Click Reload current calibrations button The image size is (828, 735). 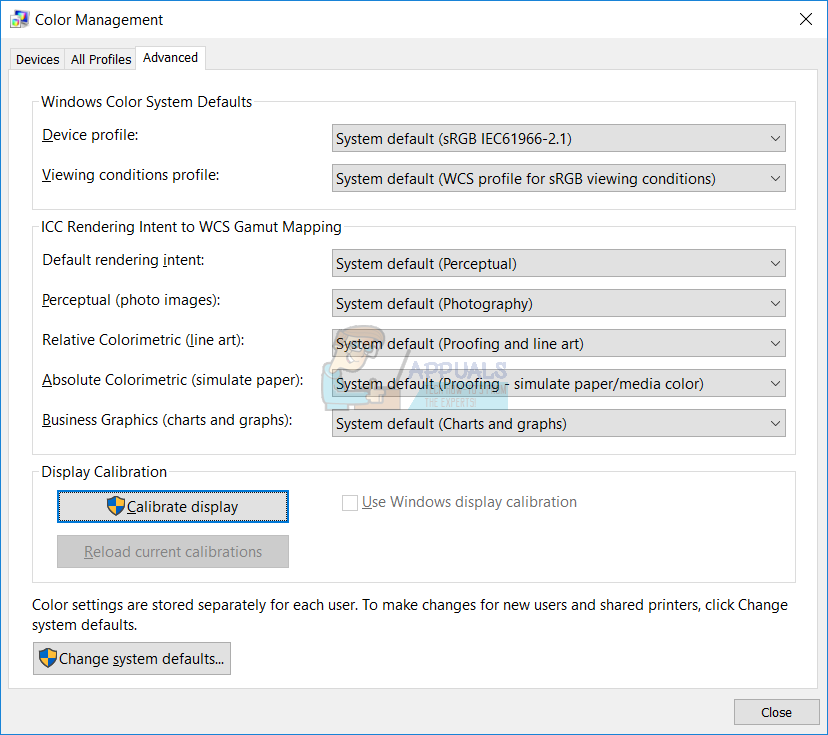[173, 552]
